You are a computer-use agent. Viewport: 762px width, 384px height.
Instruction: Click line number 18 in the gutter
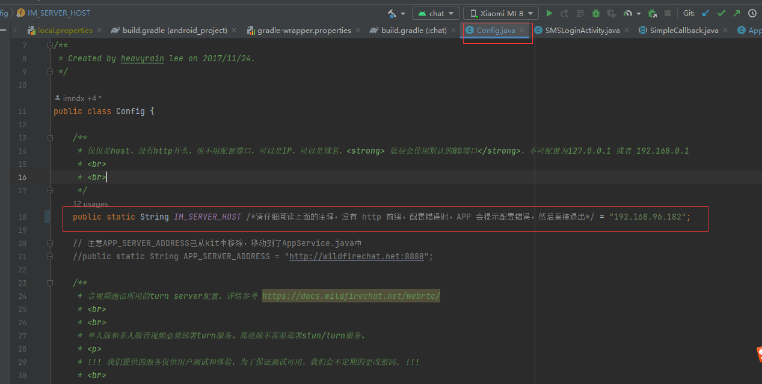(22, 217)
